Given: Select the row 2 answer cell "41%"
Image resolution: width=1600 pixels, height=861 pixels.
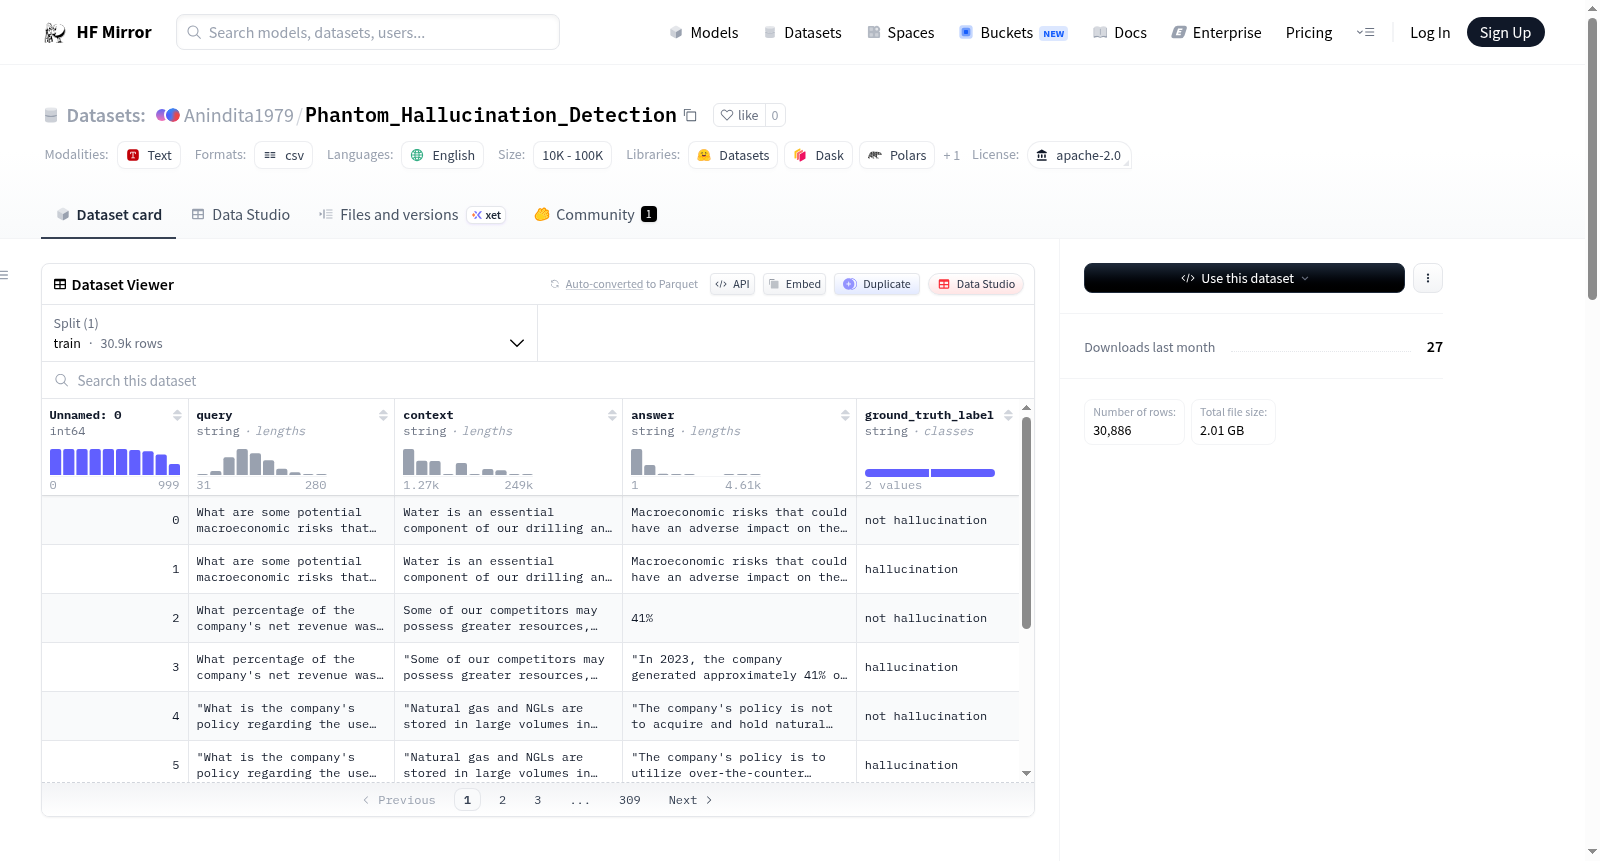Looking at the screenshot, I should click(739, 618).
